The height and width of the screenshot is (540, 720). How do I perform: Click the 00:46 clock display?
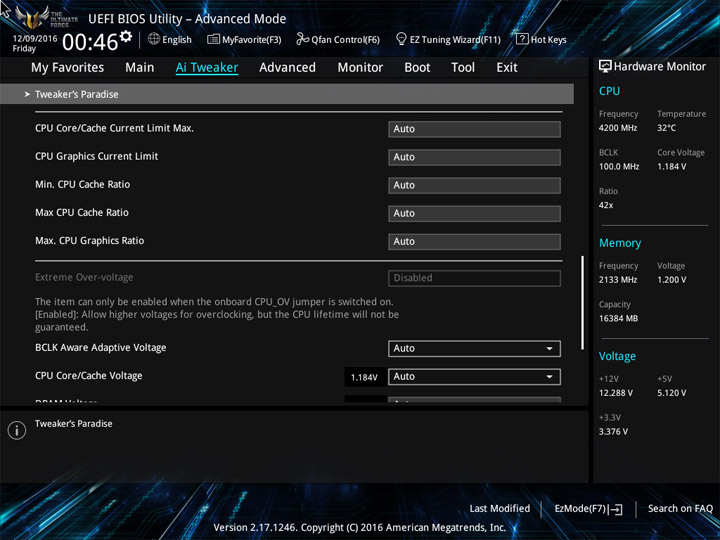click(x=90, y=42)
